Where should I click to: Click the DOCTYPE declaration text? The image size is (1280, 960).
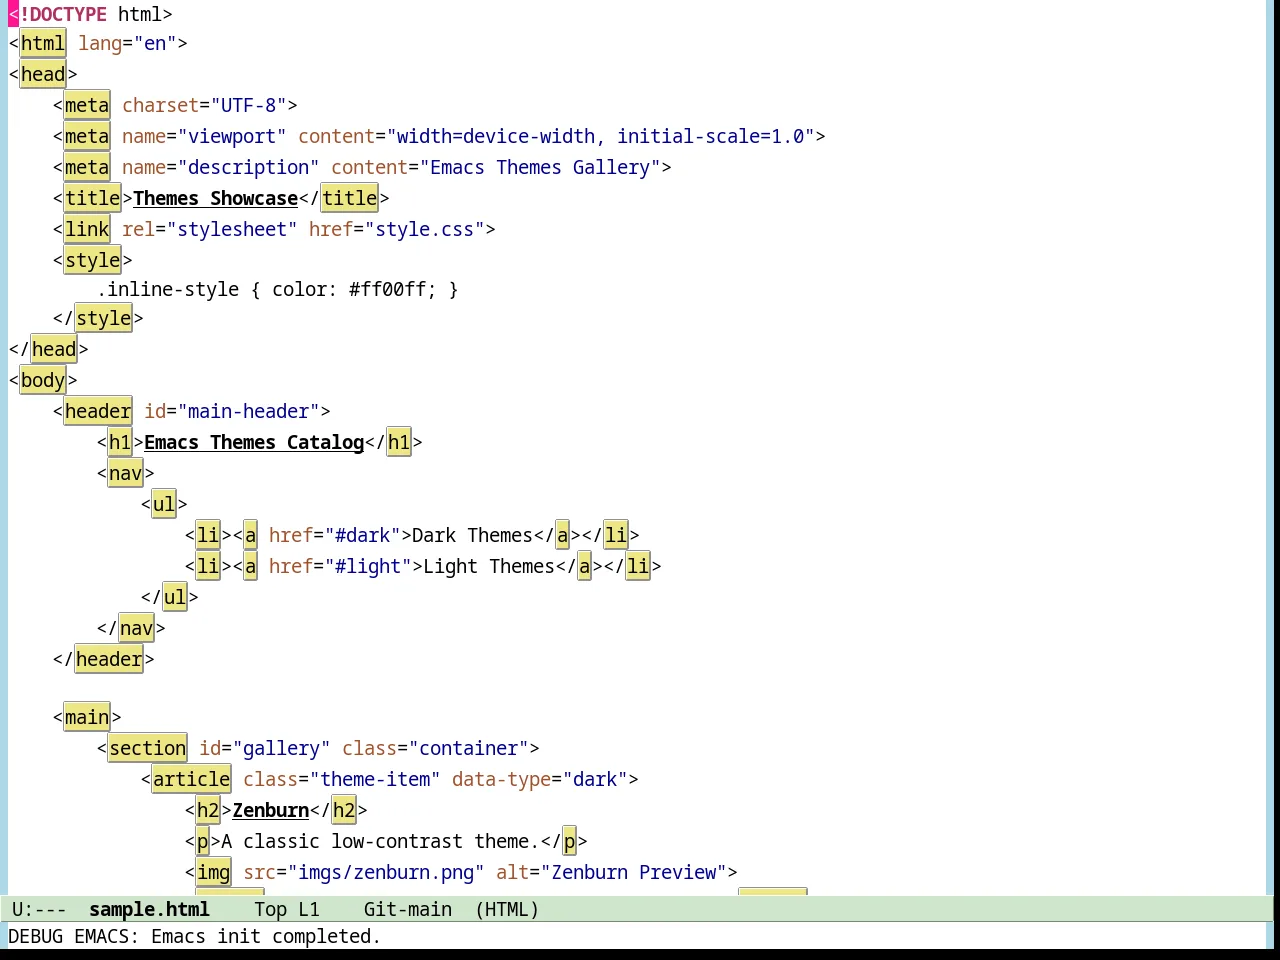pyautogui.click(x=90, y=14)
